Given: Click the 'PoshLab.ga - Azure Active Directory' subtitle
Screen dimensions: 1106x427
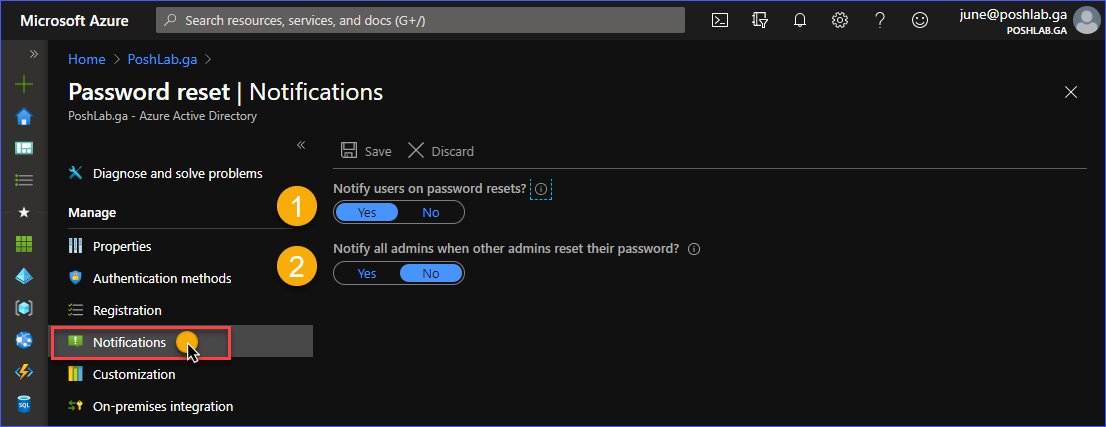Looking at the screenshot, I should pos(162,116).
